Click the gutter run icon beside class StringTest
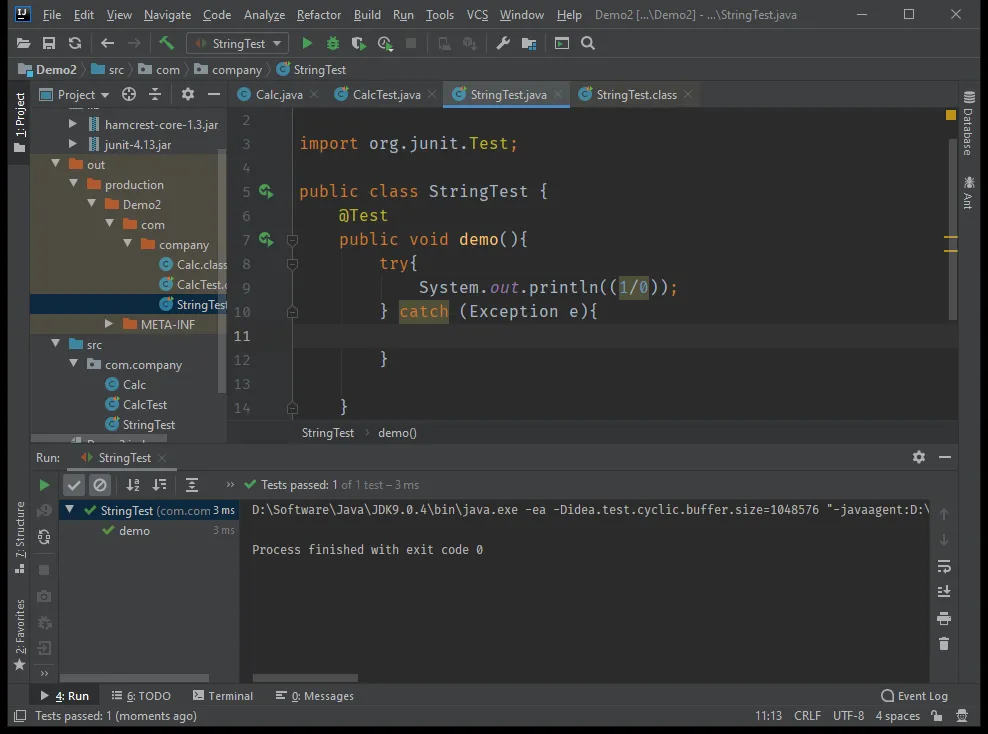Image resolution: width=988 pixels, height=734 pixels. tap(266, 191)
